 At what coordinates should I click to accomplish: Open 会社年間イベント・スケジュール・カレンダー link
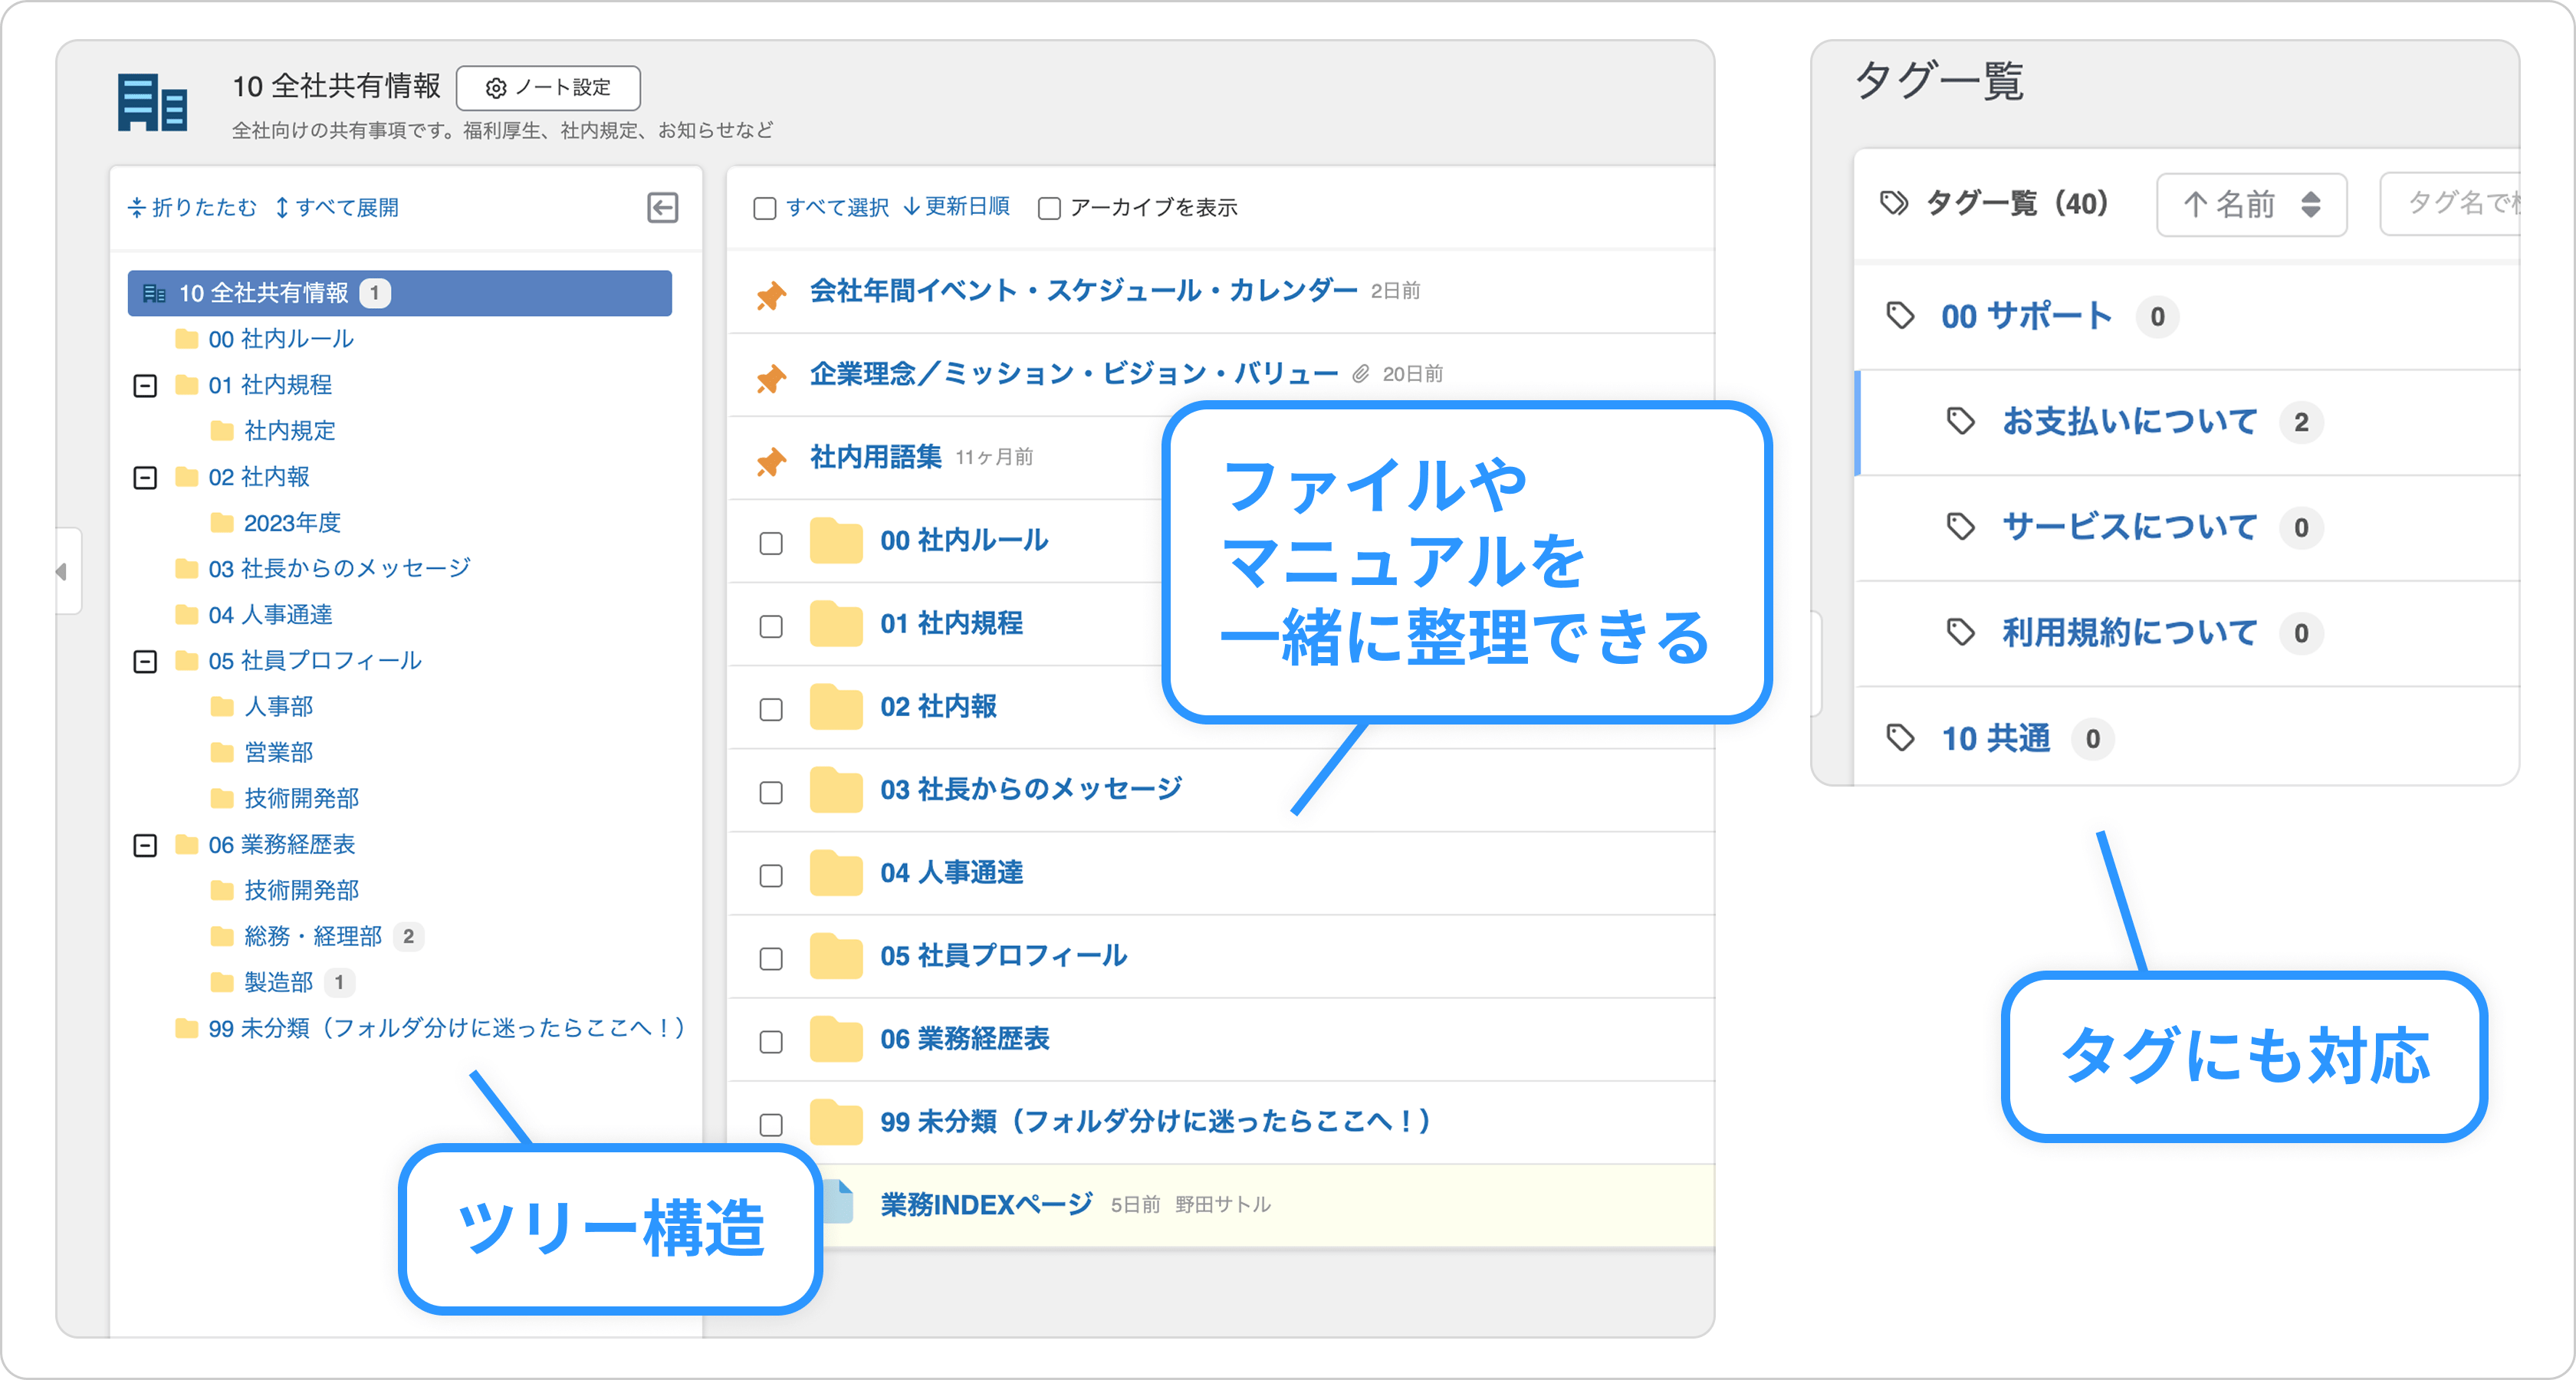pos(1083,291)
